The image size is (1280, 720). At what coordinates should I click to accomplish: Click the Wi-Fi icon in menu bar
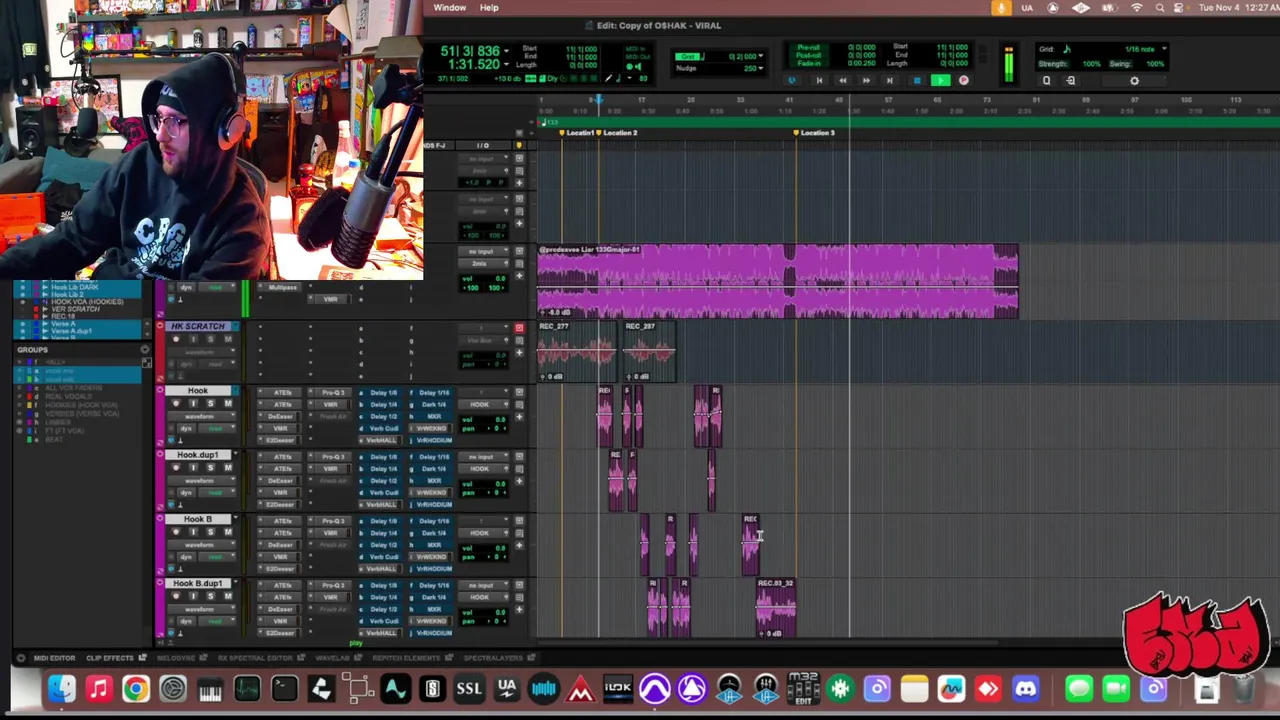[x=1137, y=8]
